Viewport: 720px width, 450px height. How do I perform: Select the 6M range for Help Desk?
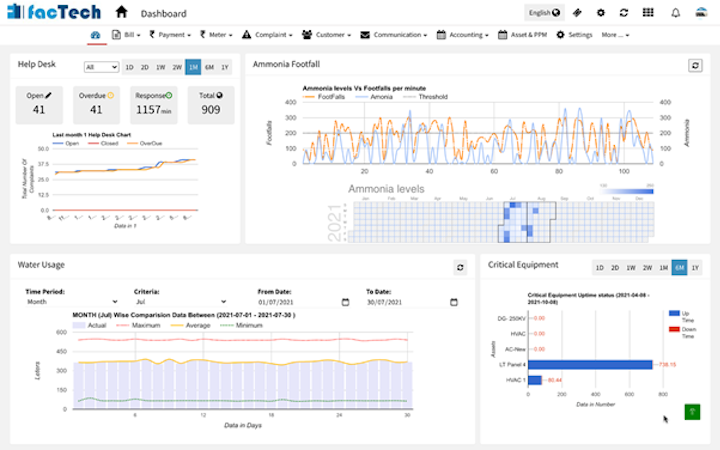point(209,67)
